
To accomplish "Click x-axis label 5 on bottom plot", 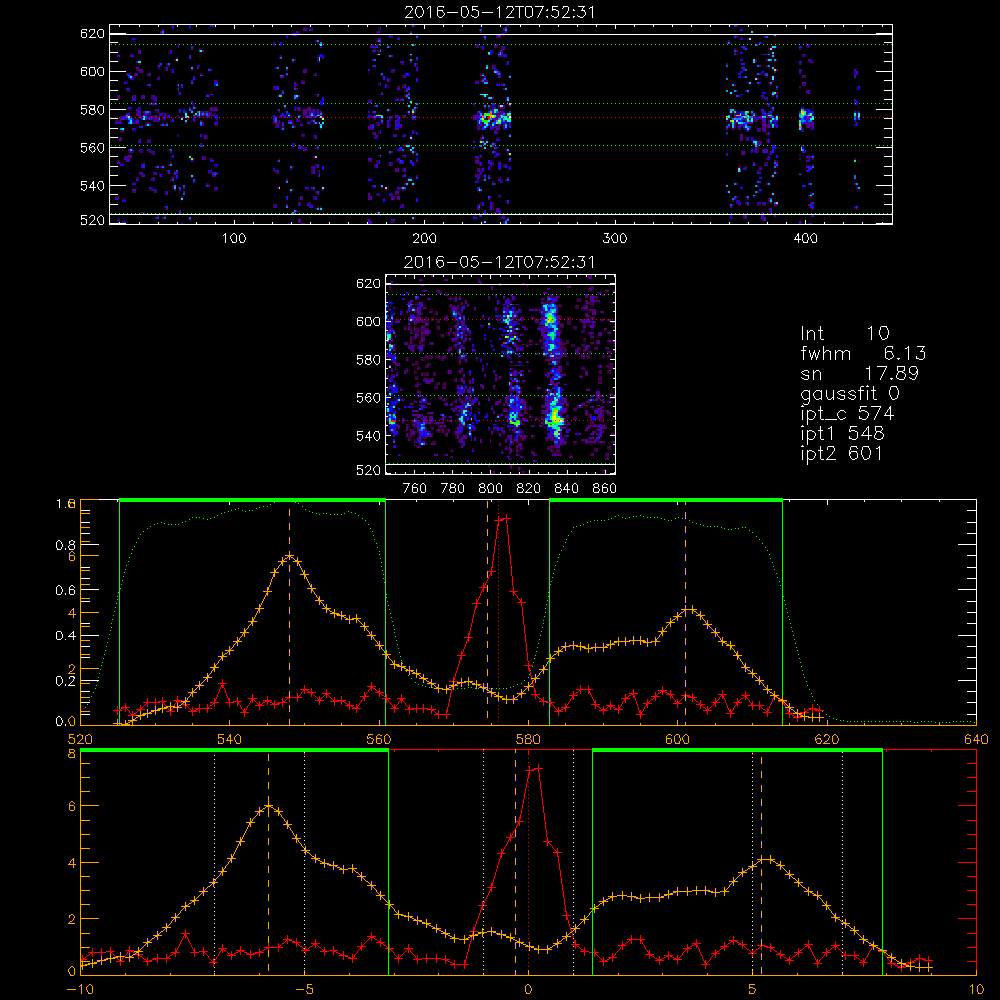I will coord(753,990).
